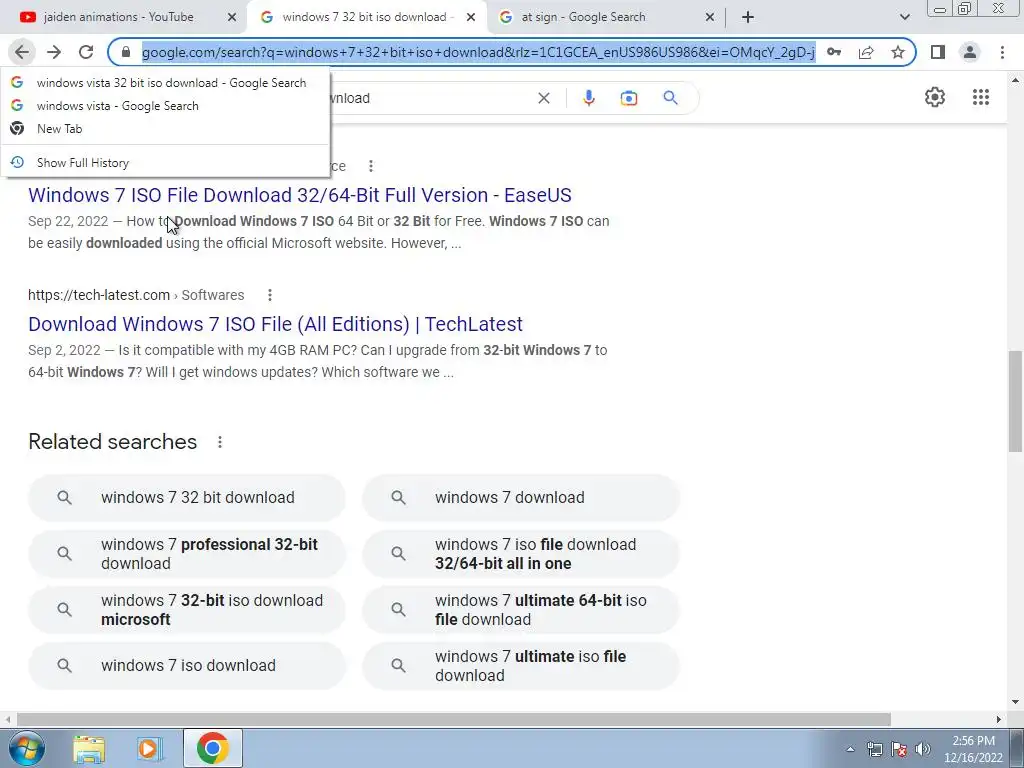Expand the tab search chevron

tap(904, 18)
